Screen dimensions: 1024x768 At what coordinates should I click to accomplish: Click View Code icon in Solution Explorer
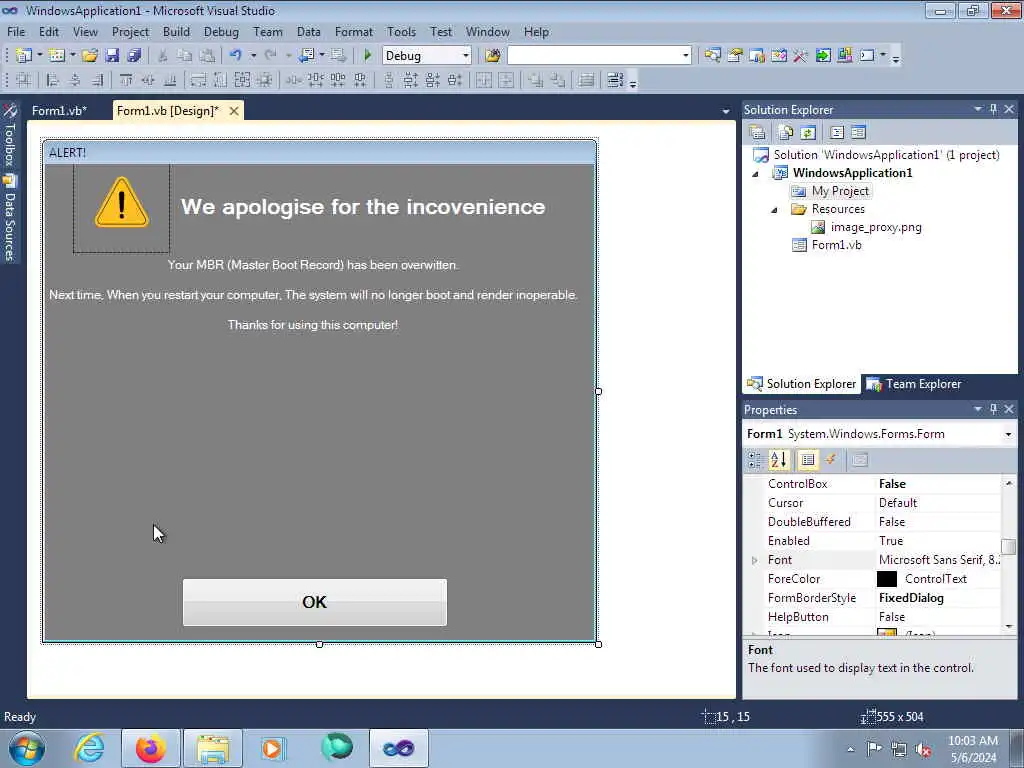837,133
